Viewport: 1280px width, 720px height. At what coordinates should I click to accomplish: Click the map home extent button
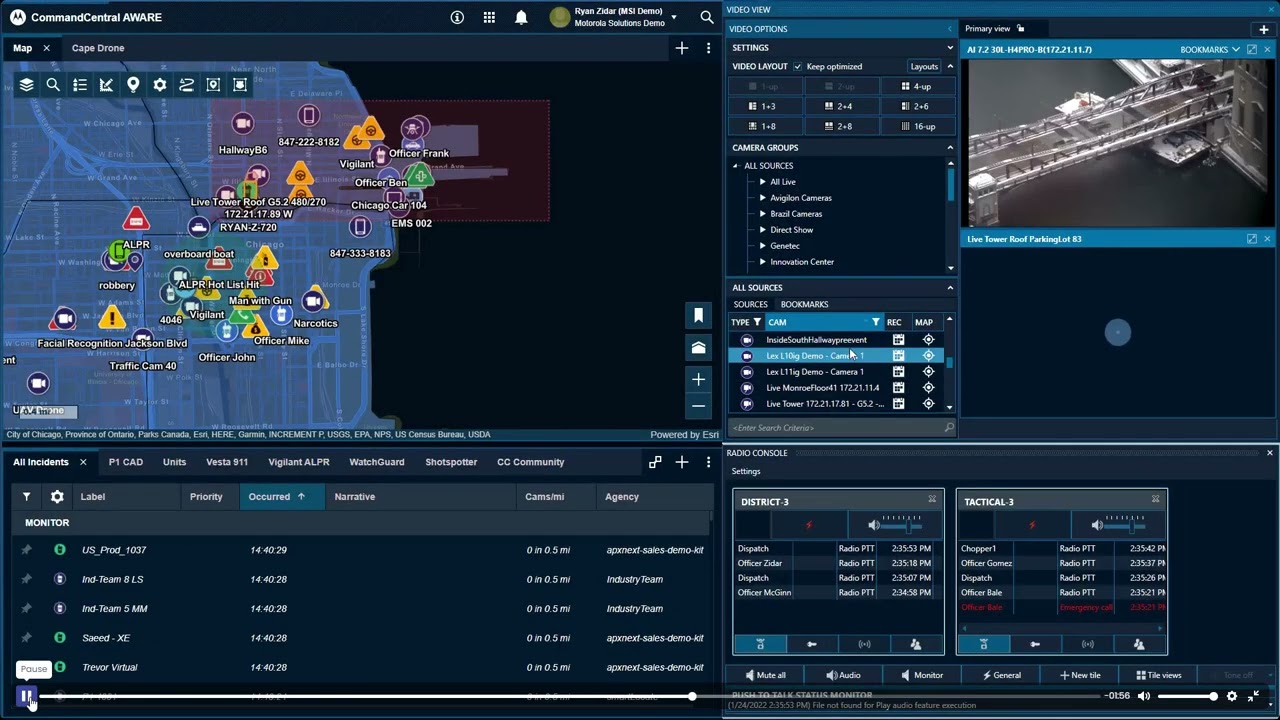[x=698, y=347]
